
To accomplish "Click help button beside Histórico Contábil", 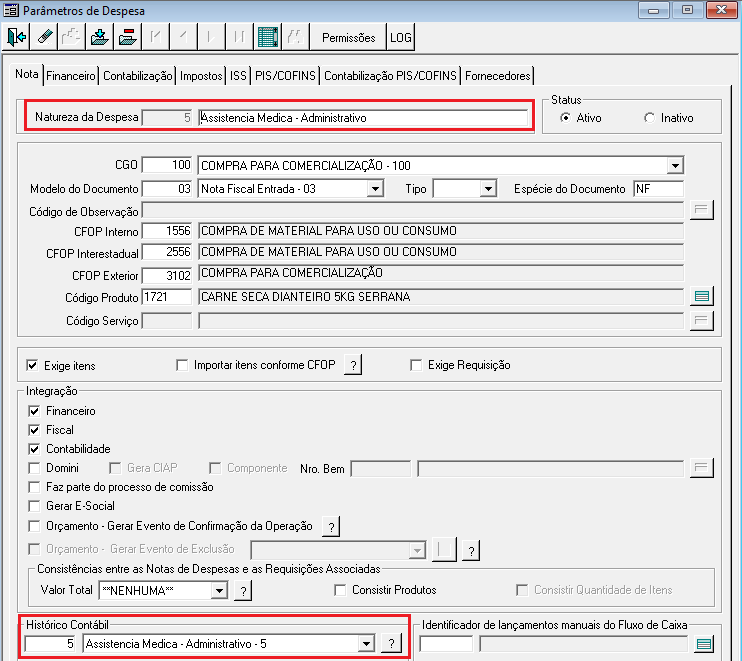I will point(391,643).
